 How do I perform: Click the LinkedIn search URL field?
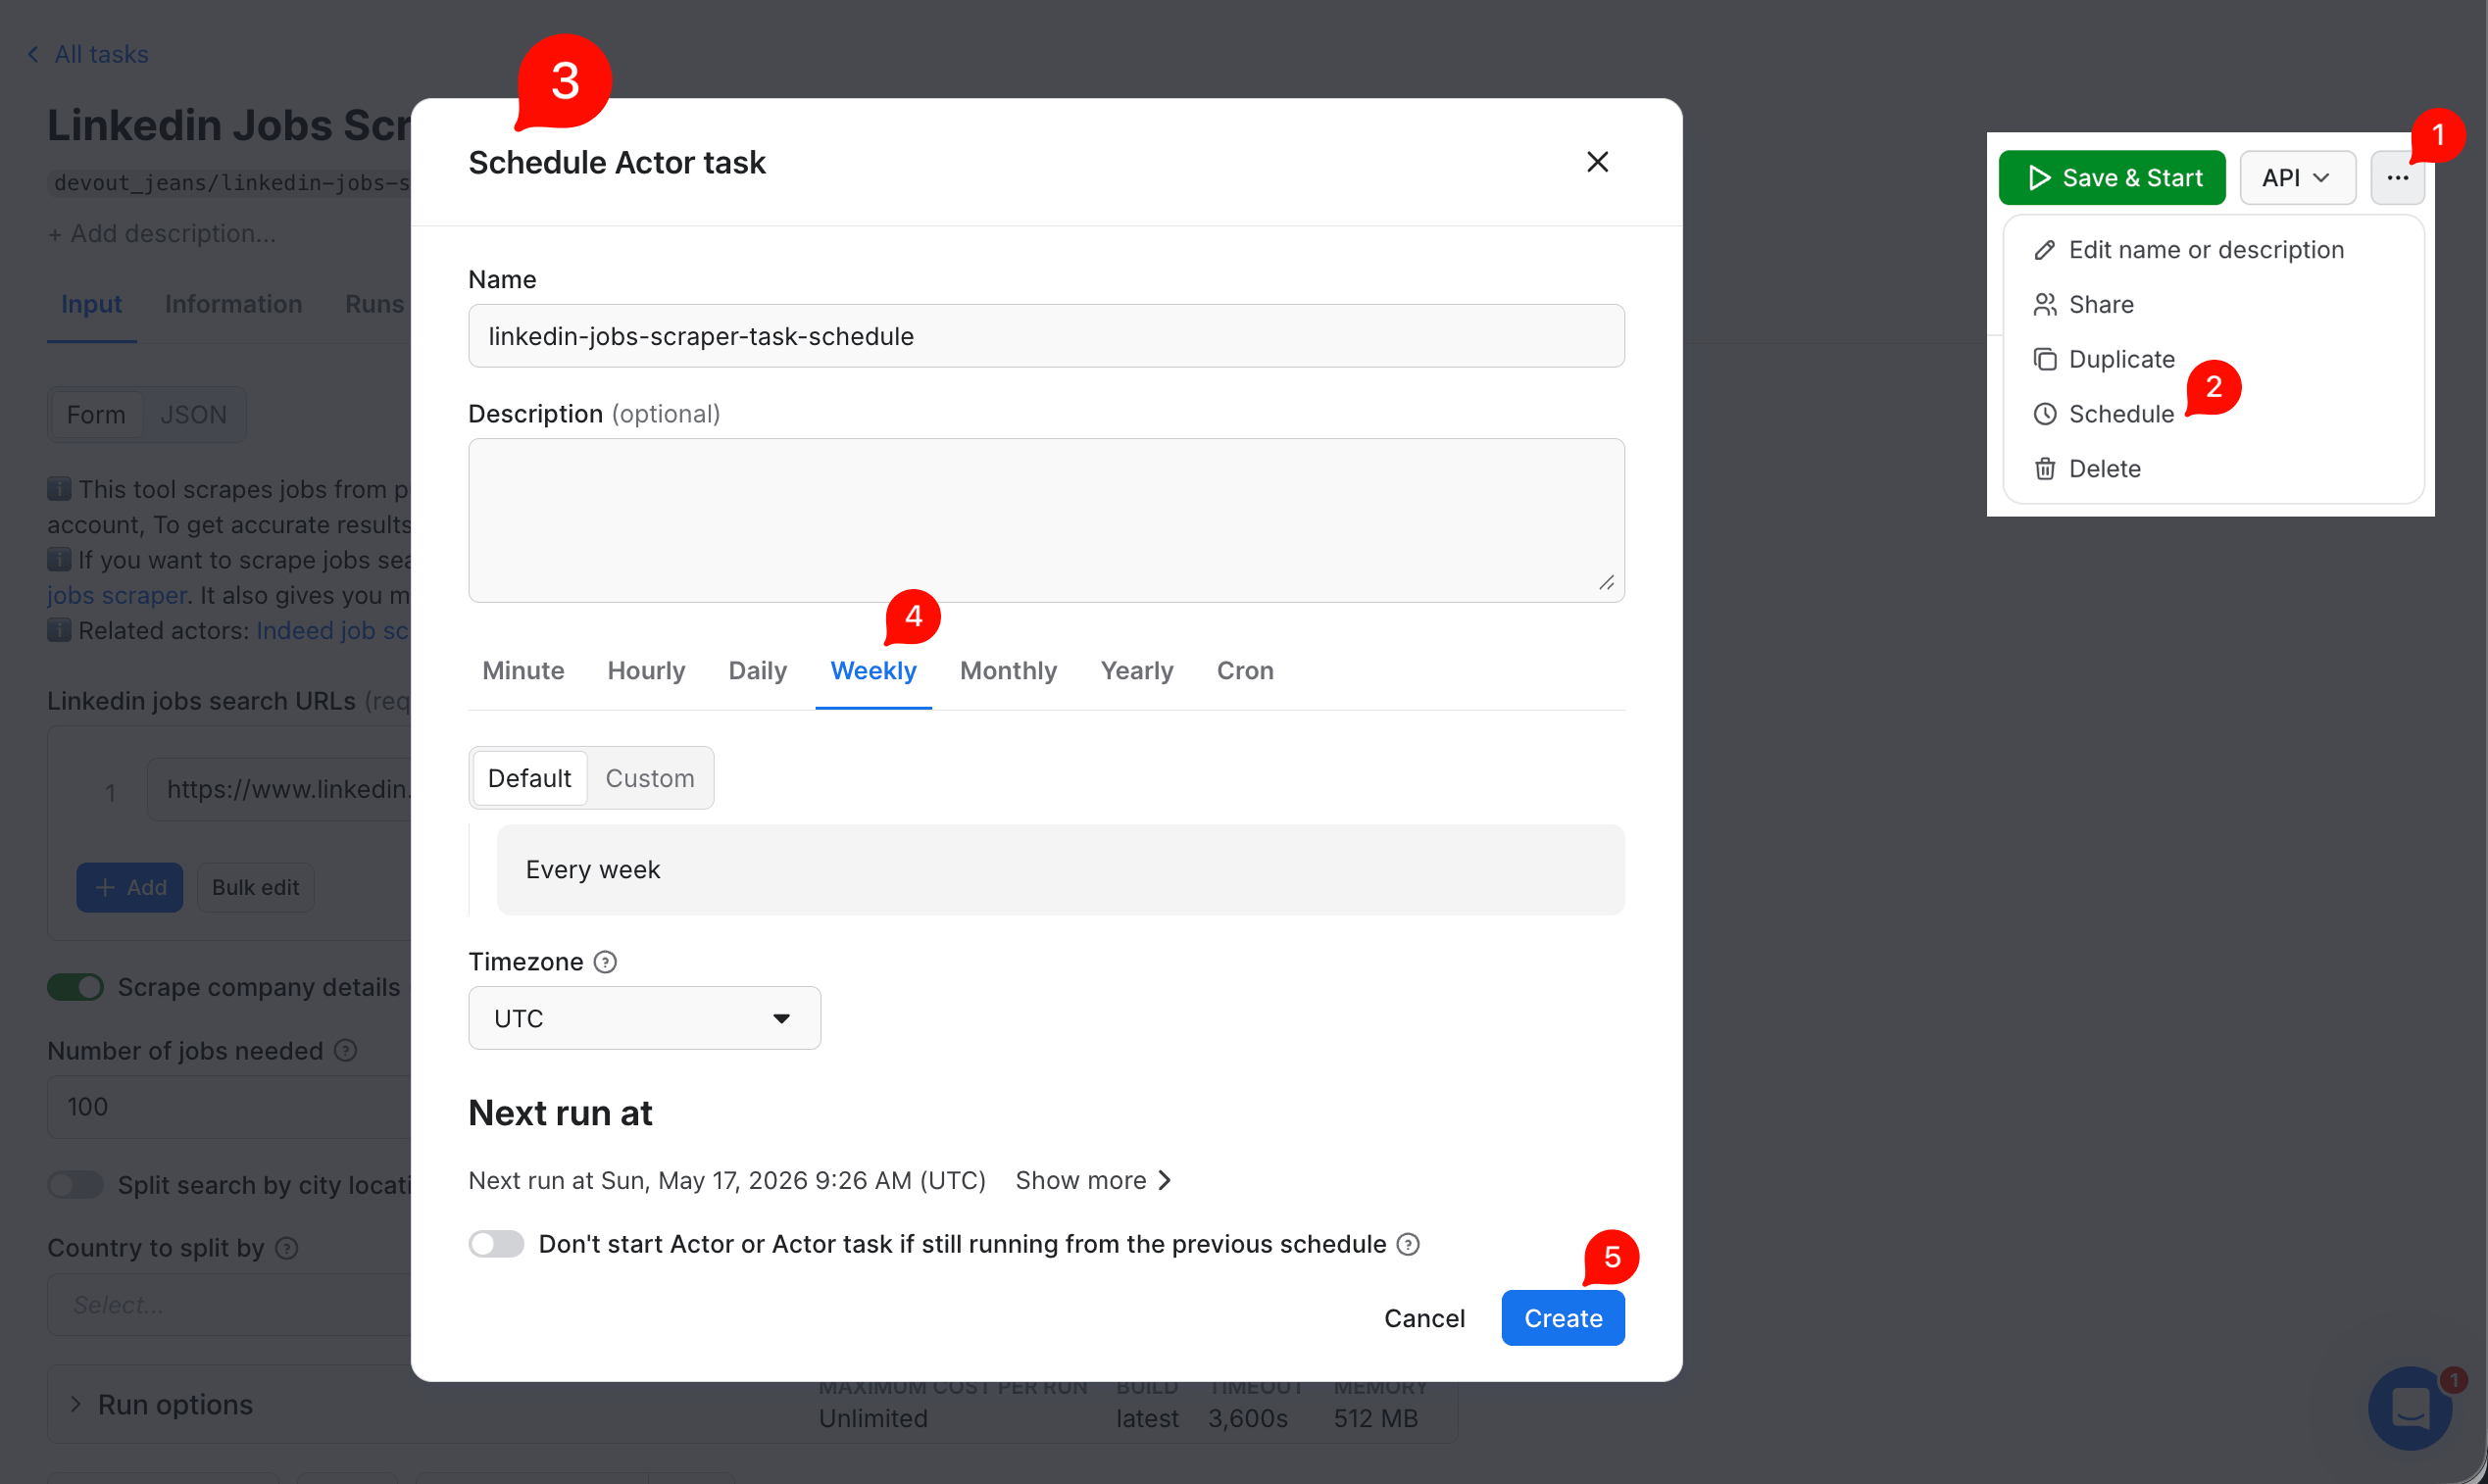tap(280, 789)
